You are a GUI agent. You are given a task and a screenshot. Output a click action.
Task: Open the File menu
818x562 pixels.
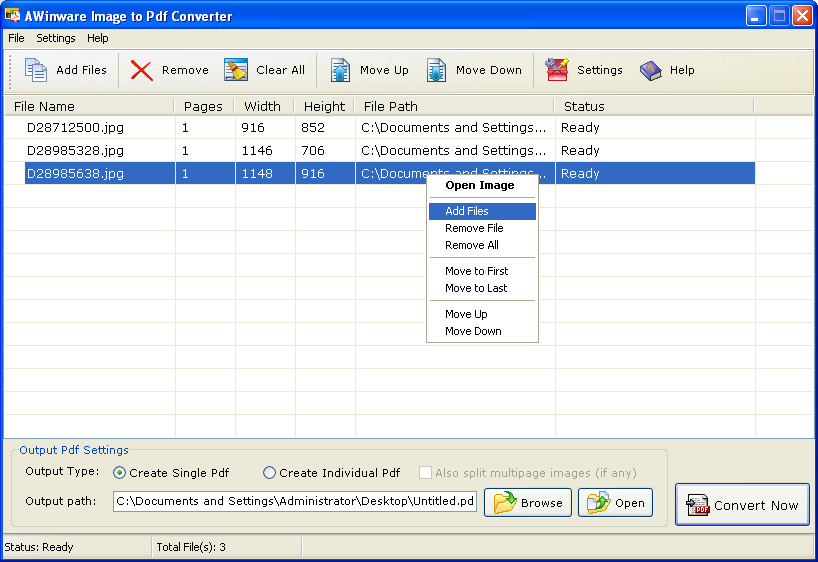pyautogui.click(x=16, y=38)
